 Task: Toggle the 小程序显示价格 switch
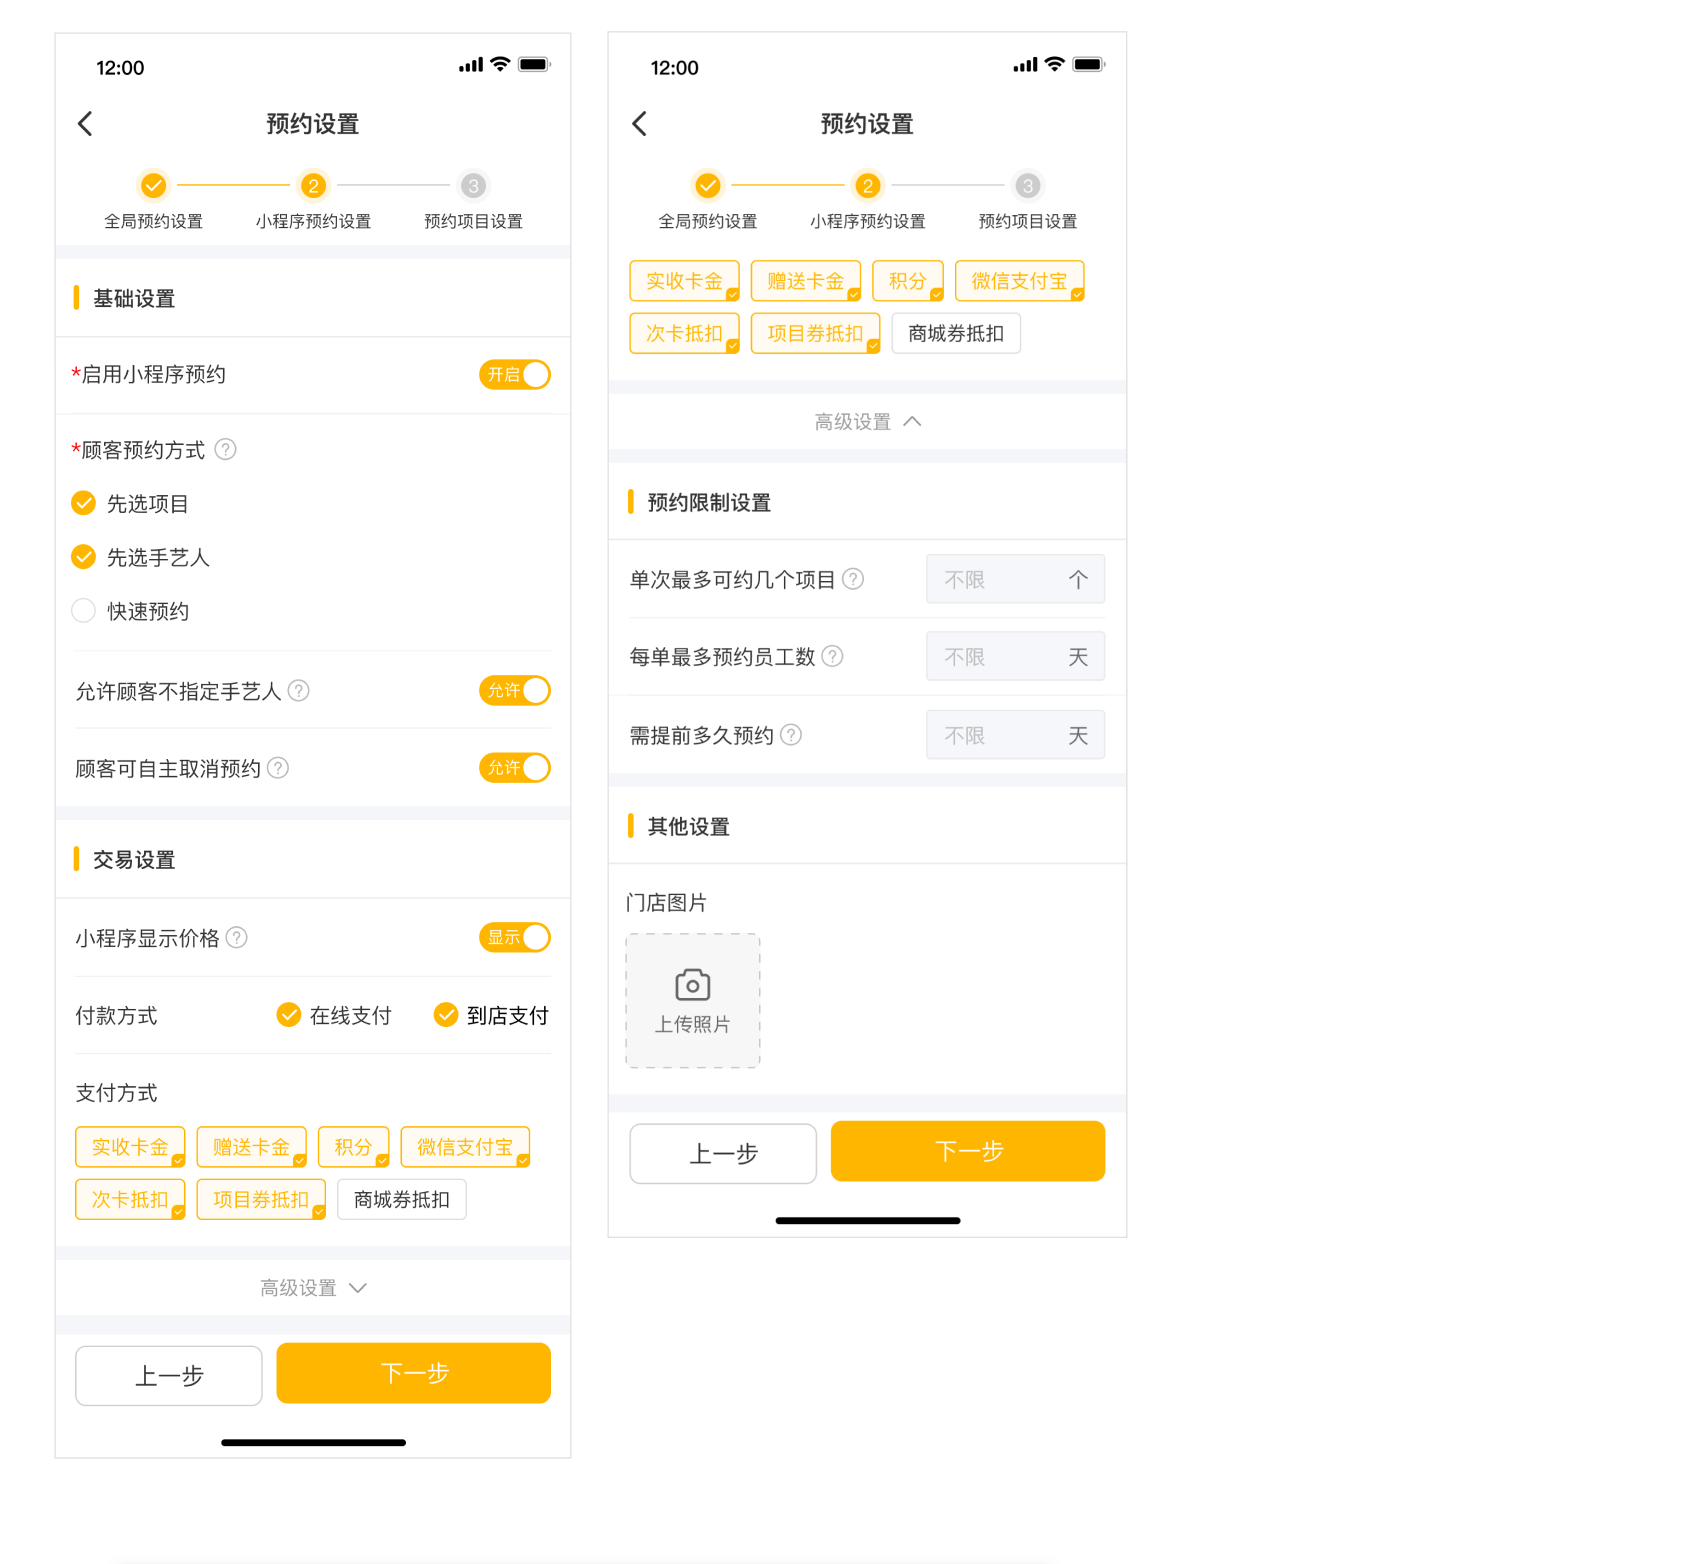click(x=515, y=938)
